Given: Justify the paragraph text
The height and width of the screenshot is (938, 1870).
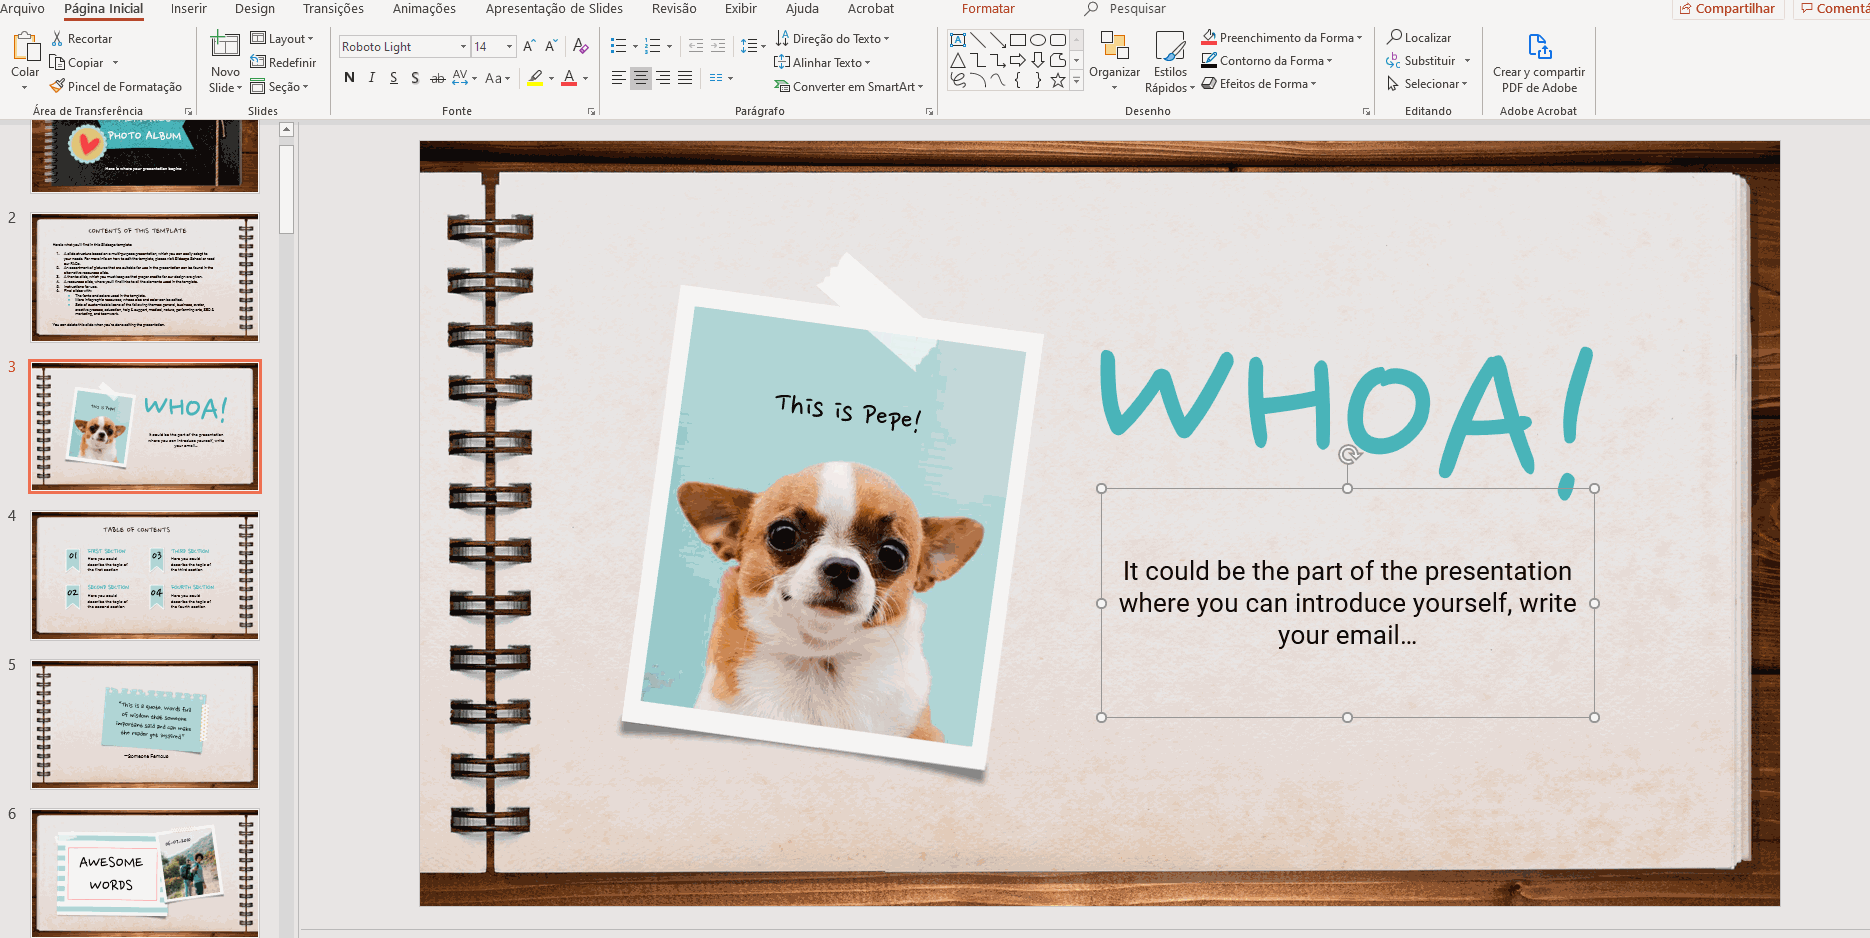Looking at the screenshot, I should click(685, 77).
